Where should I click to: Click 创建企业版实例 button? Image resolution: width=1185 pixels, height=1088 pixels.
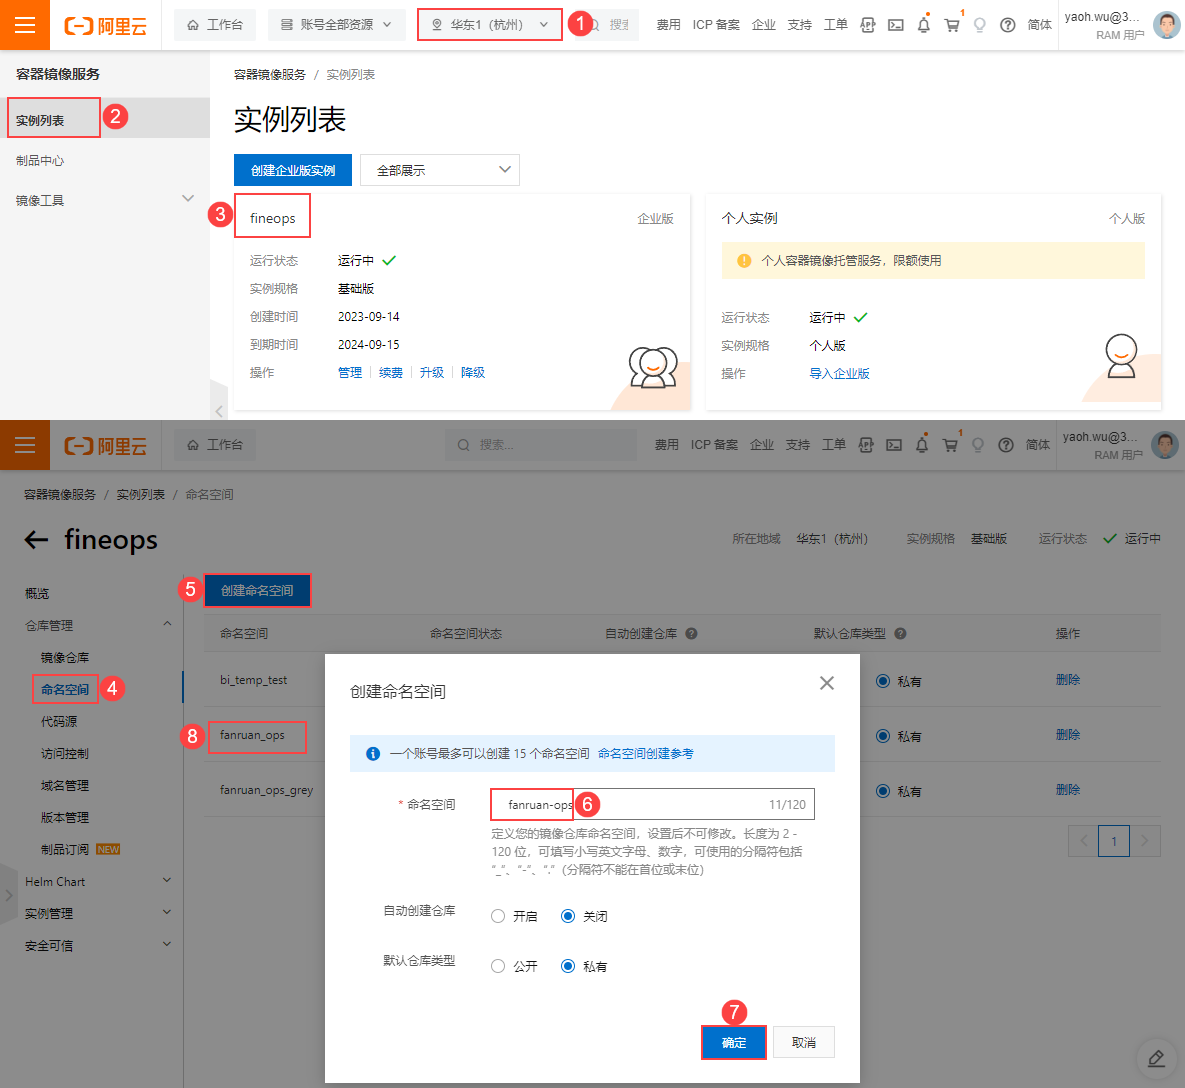click(x=292, y=170)
